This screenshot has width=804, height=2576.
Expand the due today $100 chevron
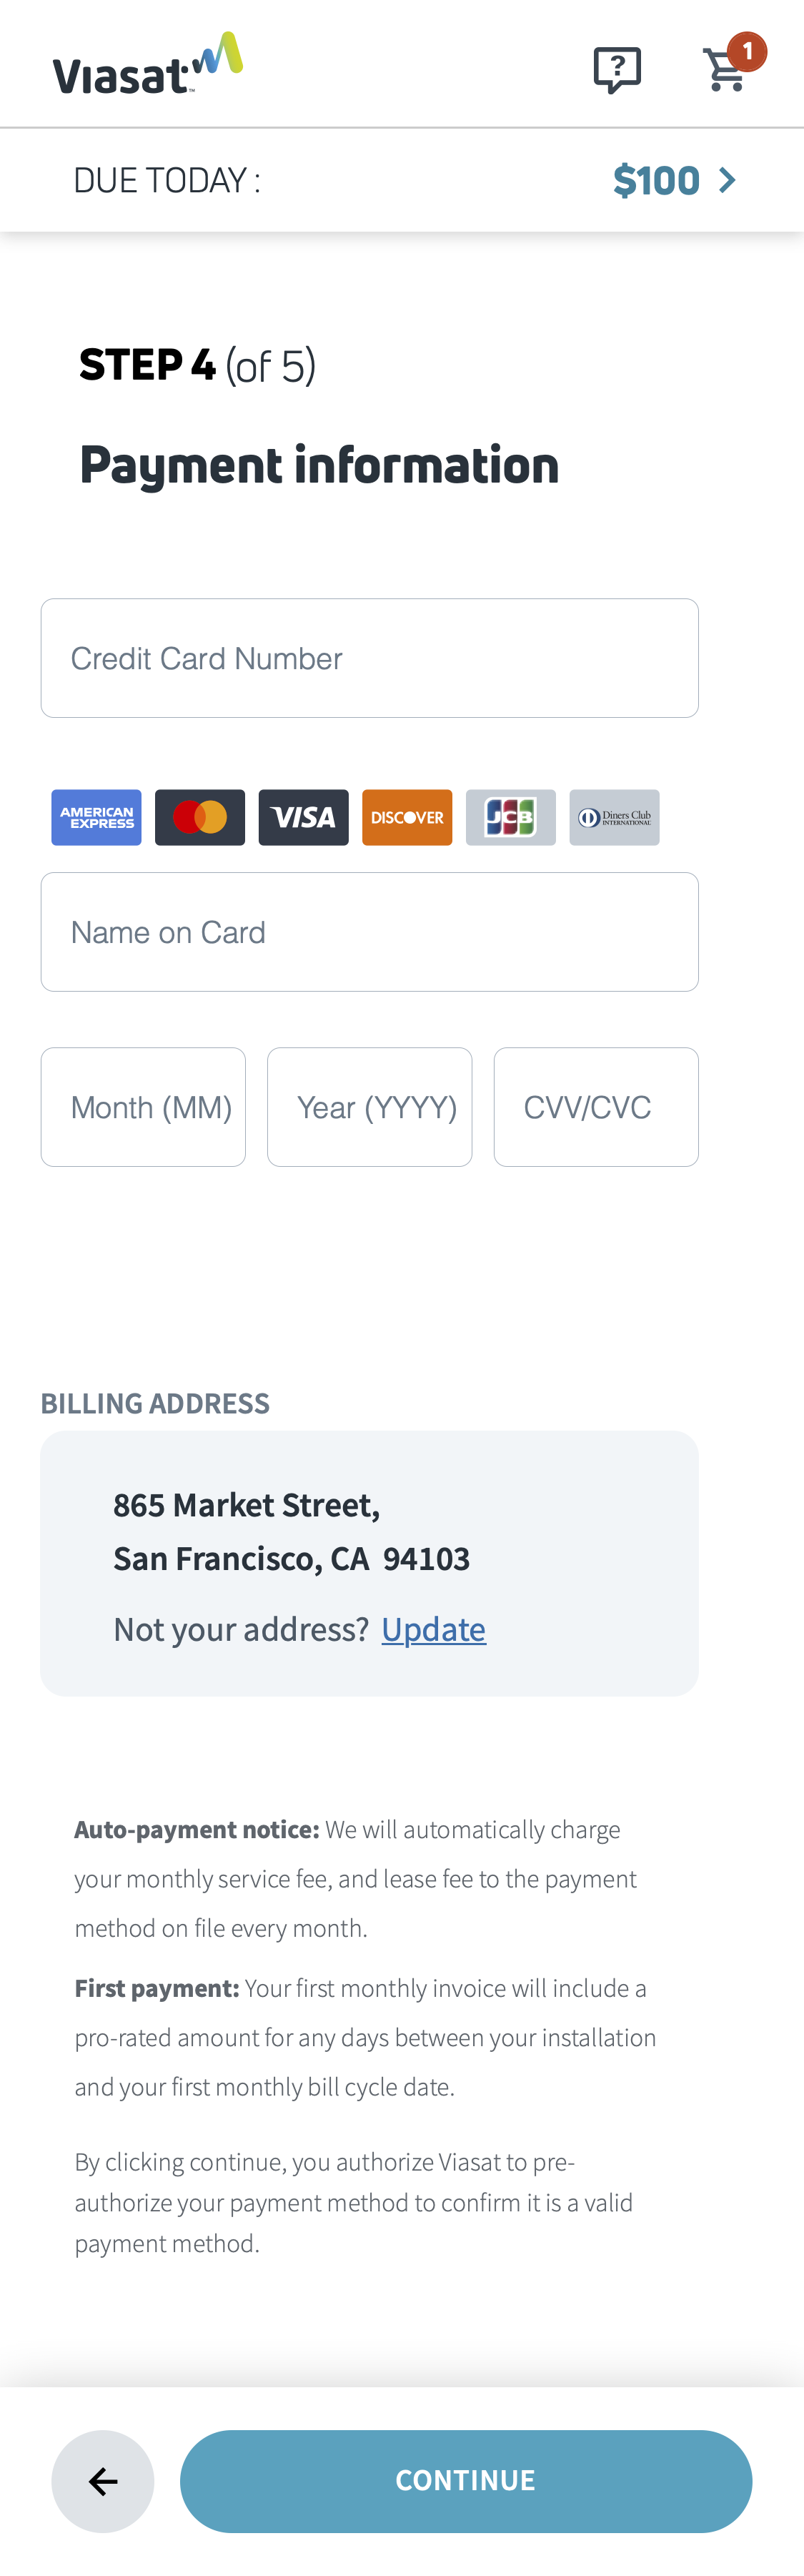[728, 181]
